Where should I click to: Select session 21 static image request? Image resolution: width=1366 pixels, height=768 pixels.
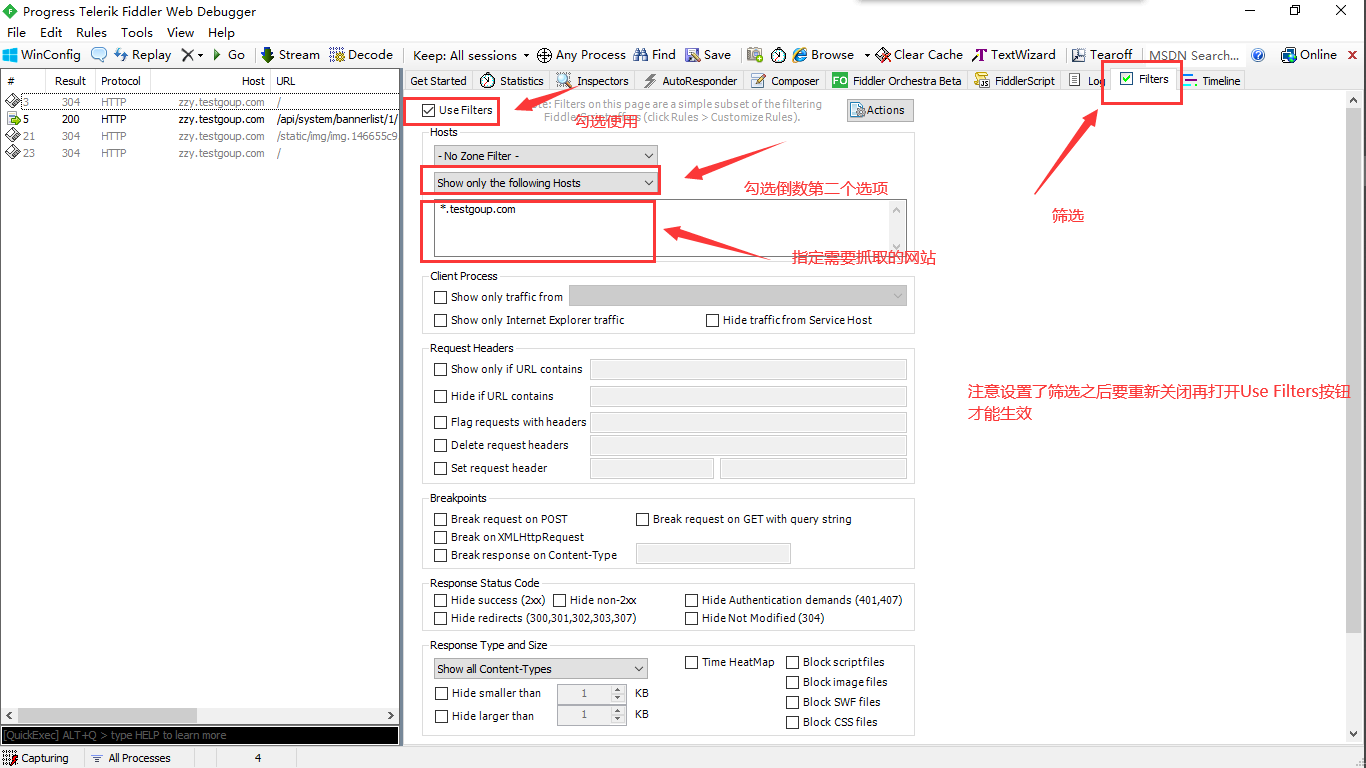200,136
